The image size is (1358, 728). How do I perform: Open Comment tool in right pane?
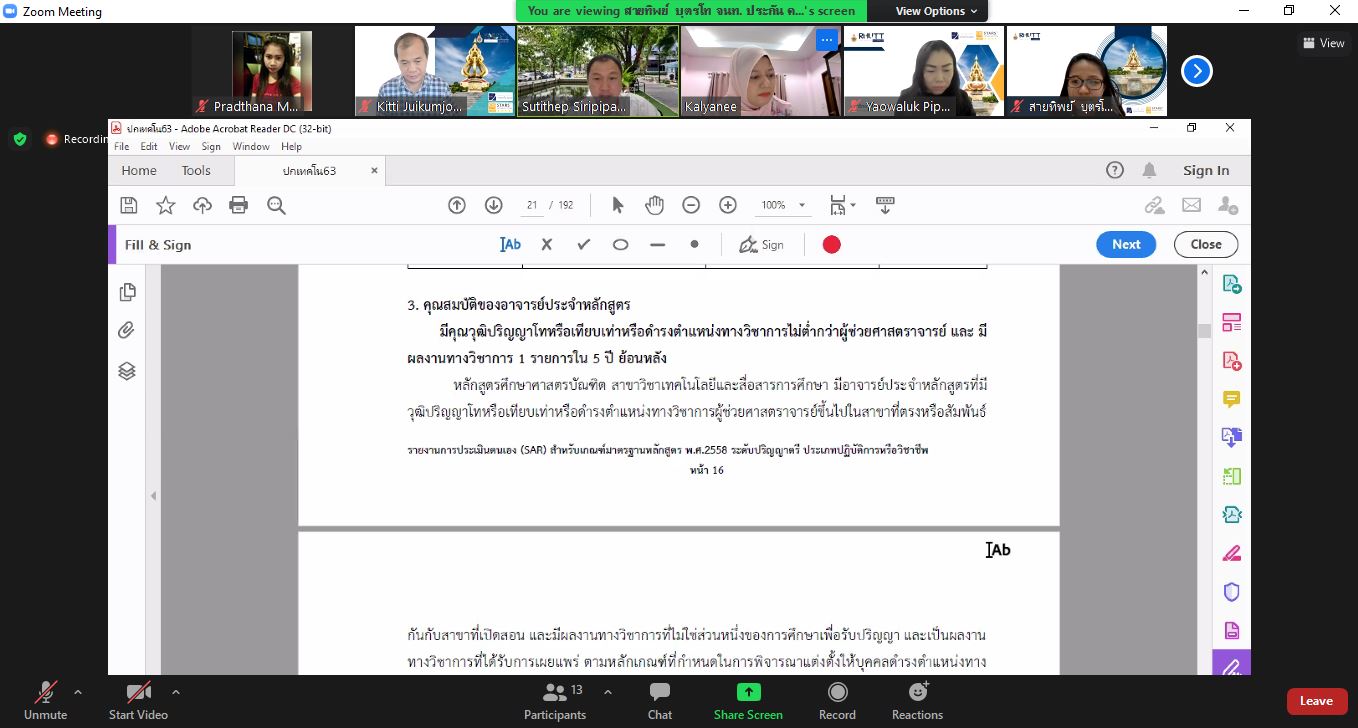tap(1232, 399)
